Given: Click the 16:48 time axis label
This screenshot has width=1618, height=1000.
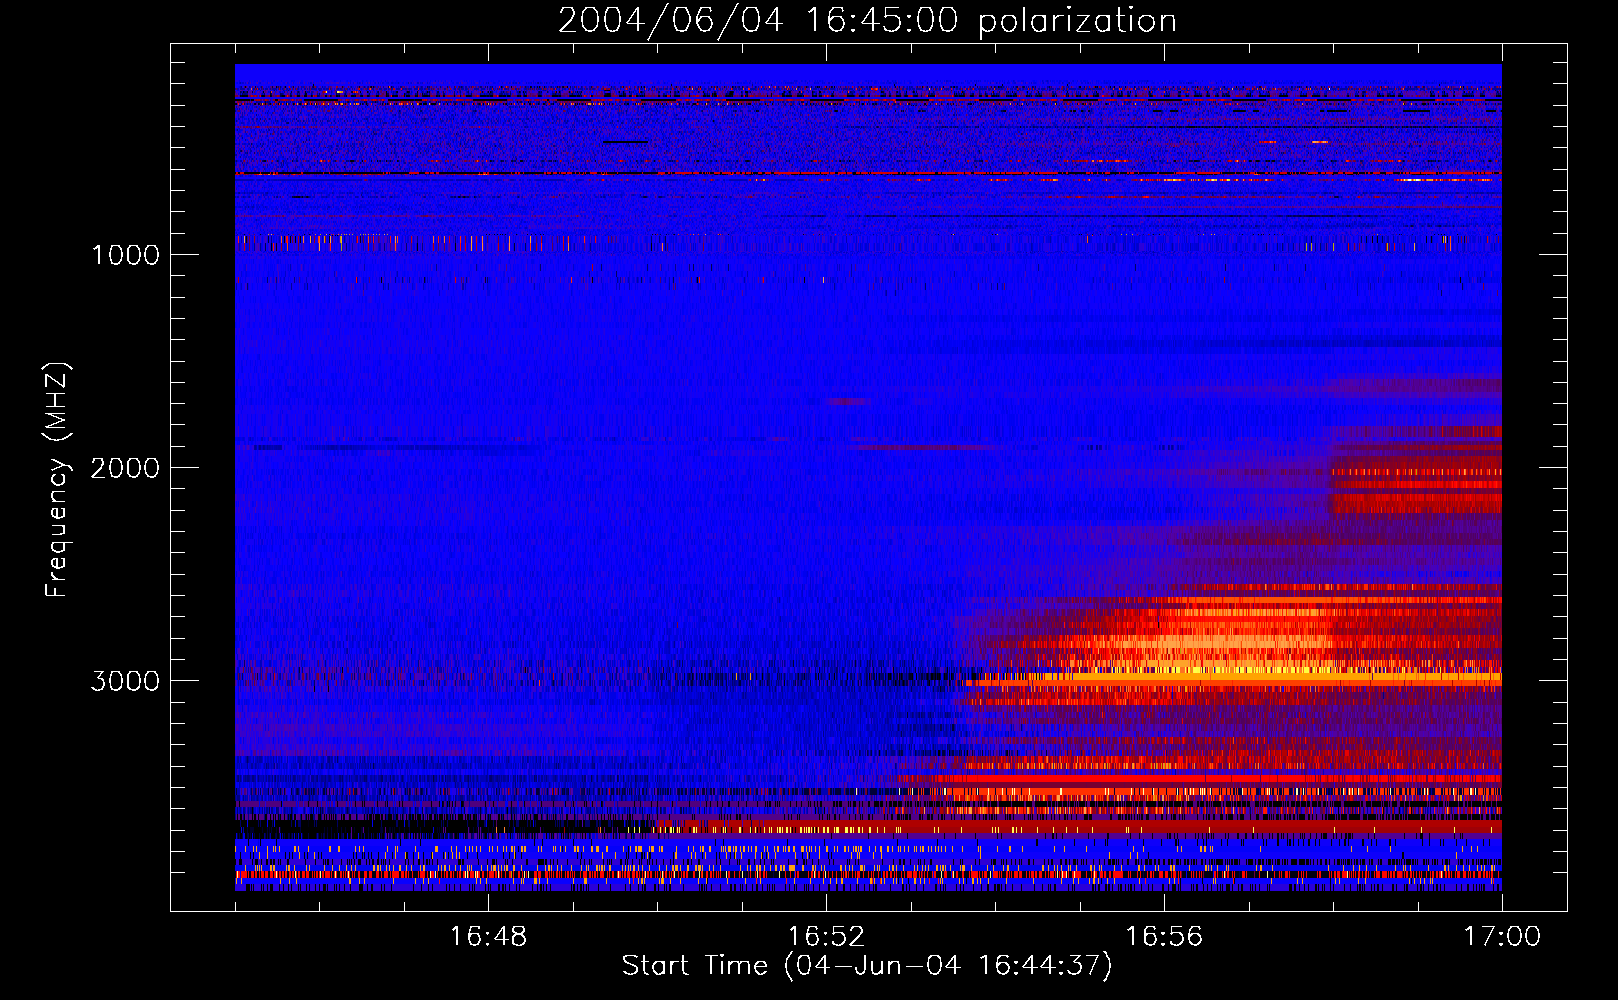Looking at the screenshot, I should pos(488,937).
